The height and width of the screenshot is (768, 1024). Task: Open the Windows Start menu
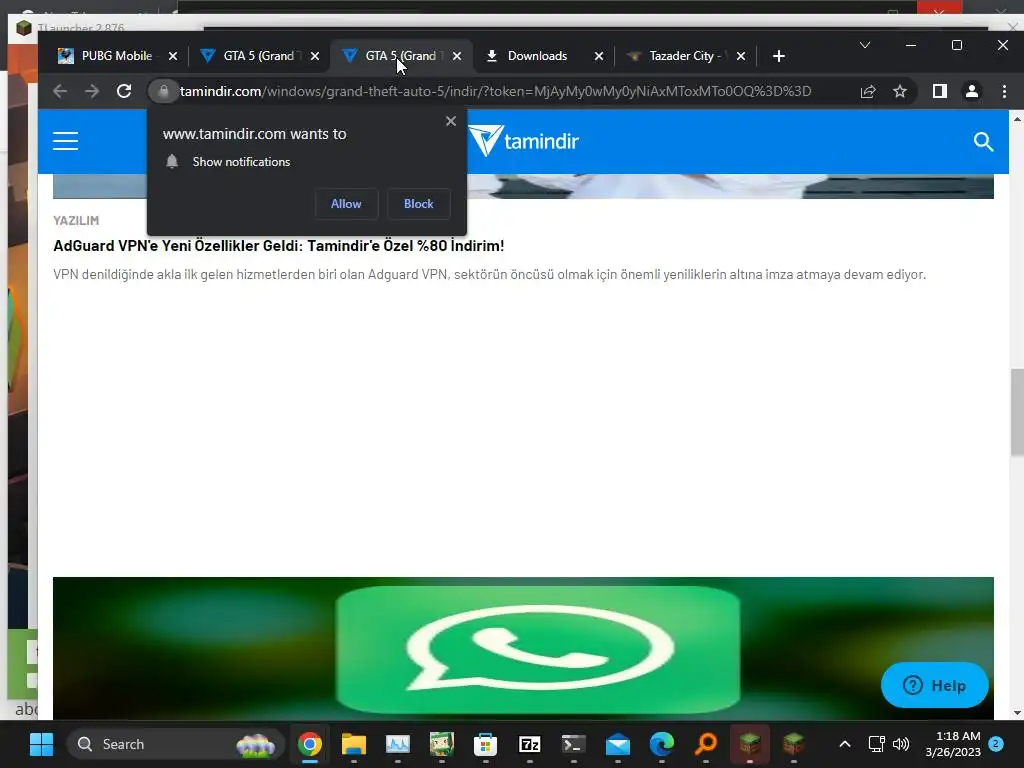(x=42, y=744)
